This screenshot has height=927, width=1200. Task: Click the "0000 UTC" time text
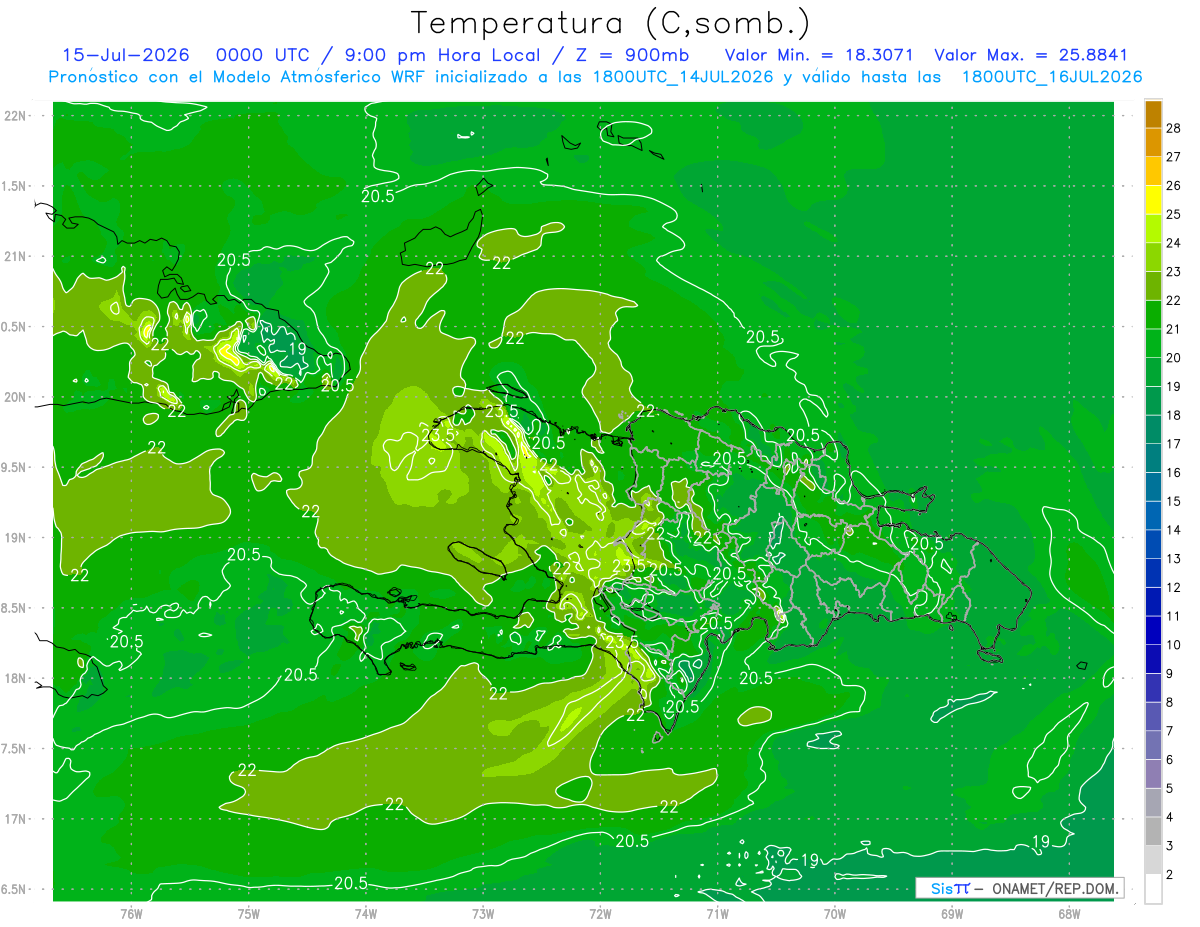point(263,55)
